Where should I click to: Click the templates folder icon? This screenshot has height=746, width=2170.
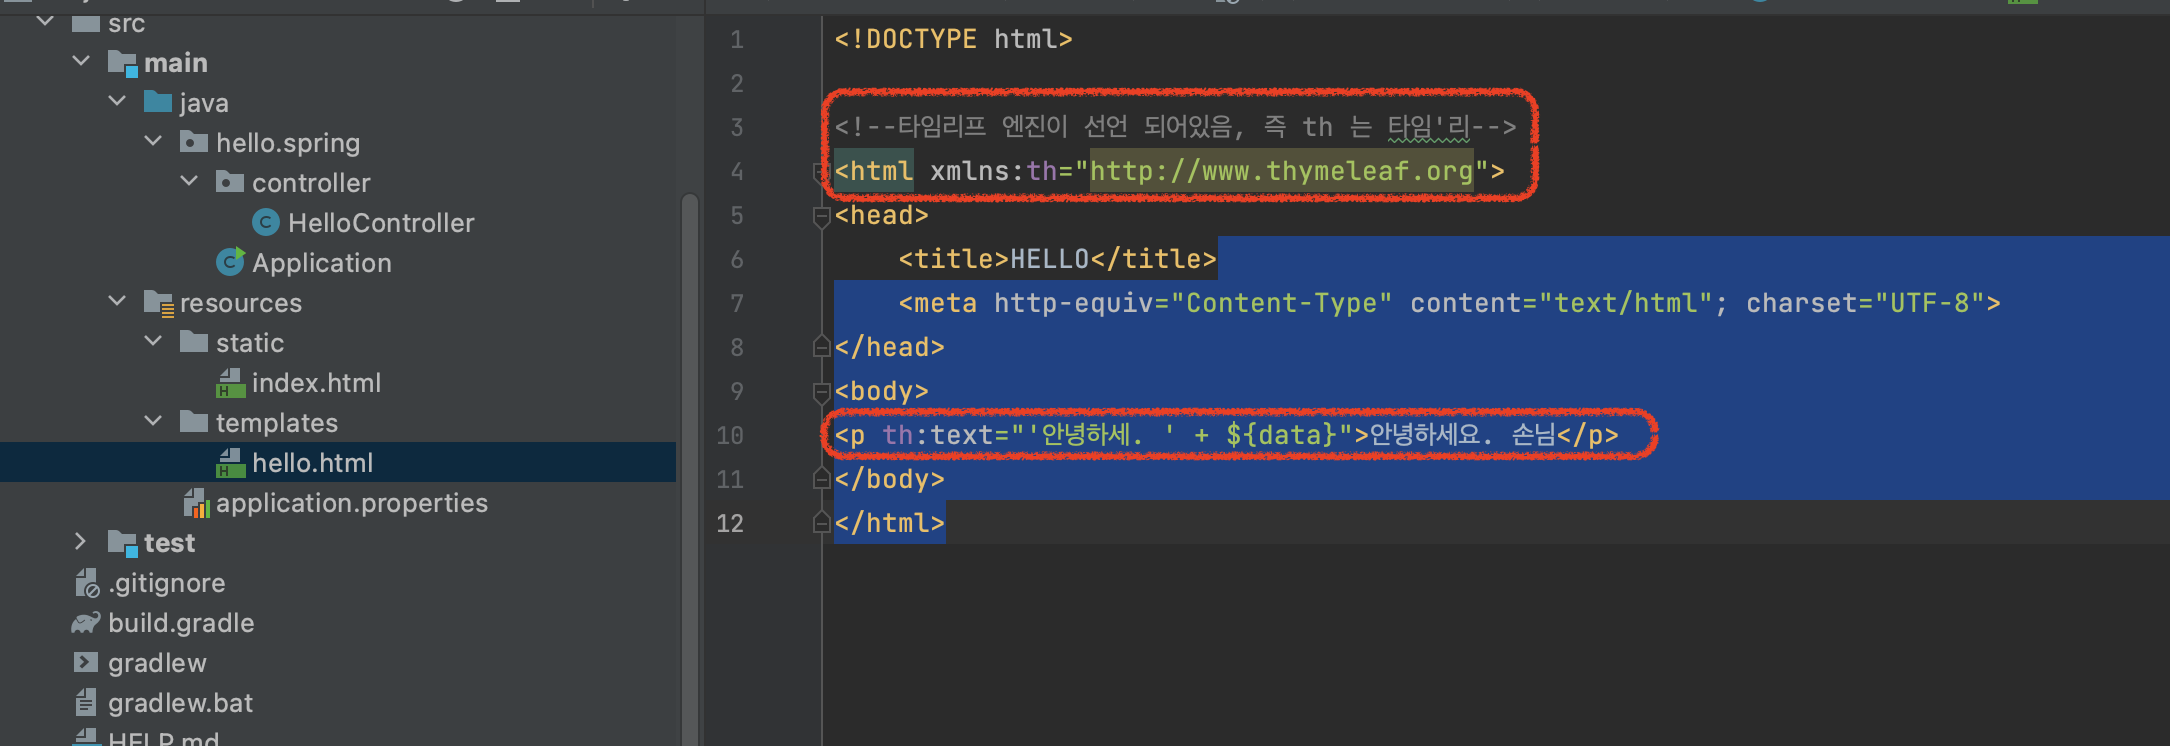click(194, 422)
